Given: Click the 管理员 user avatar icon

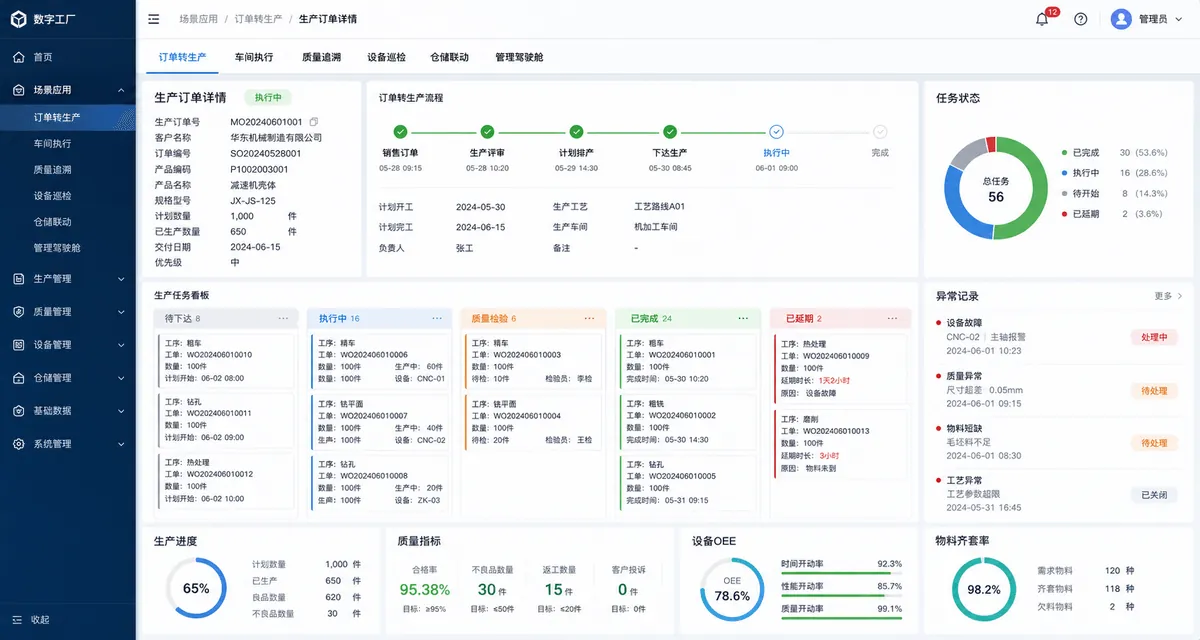Looking at the screenshot, I should tap(1121, 19).
